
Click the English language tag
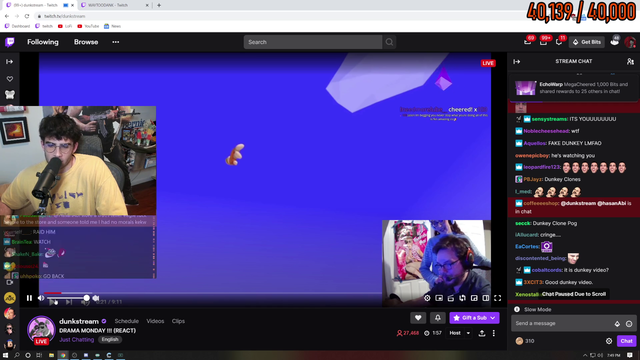tap(109, 340)
